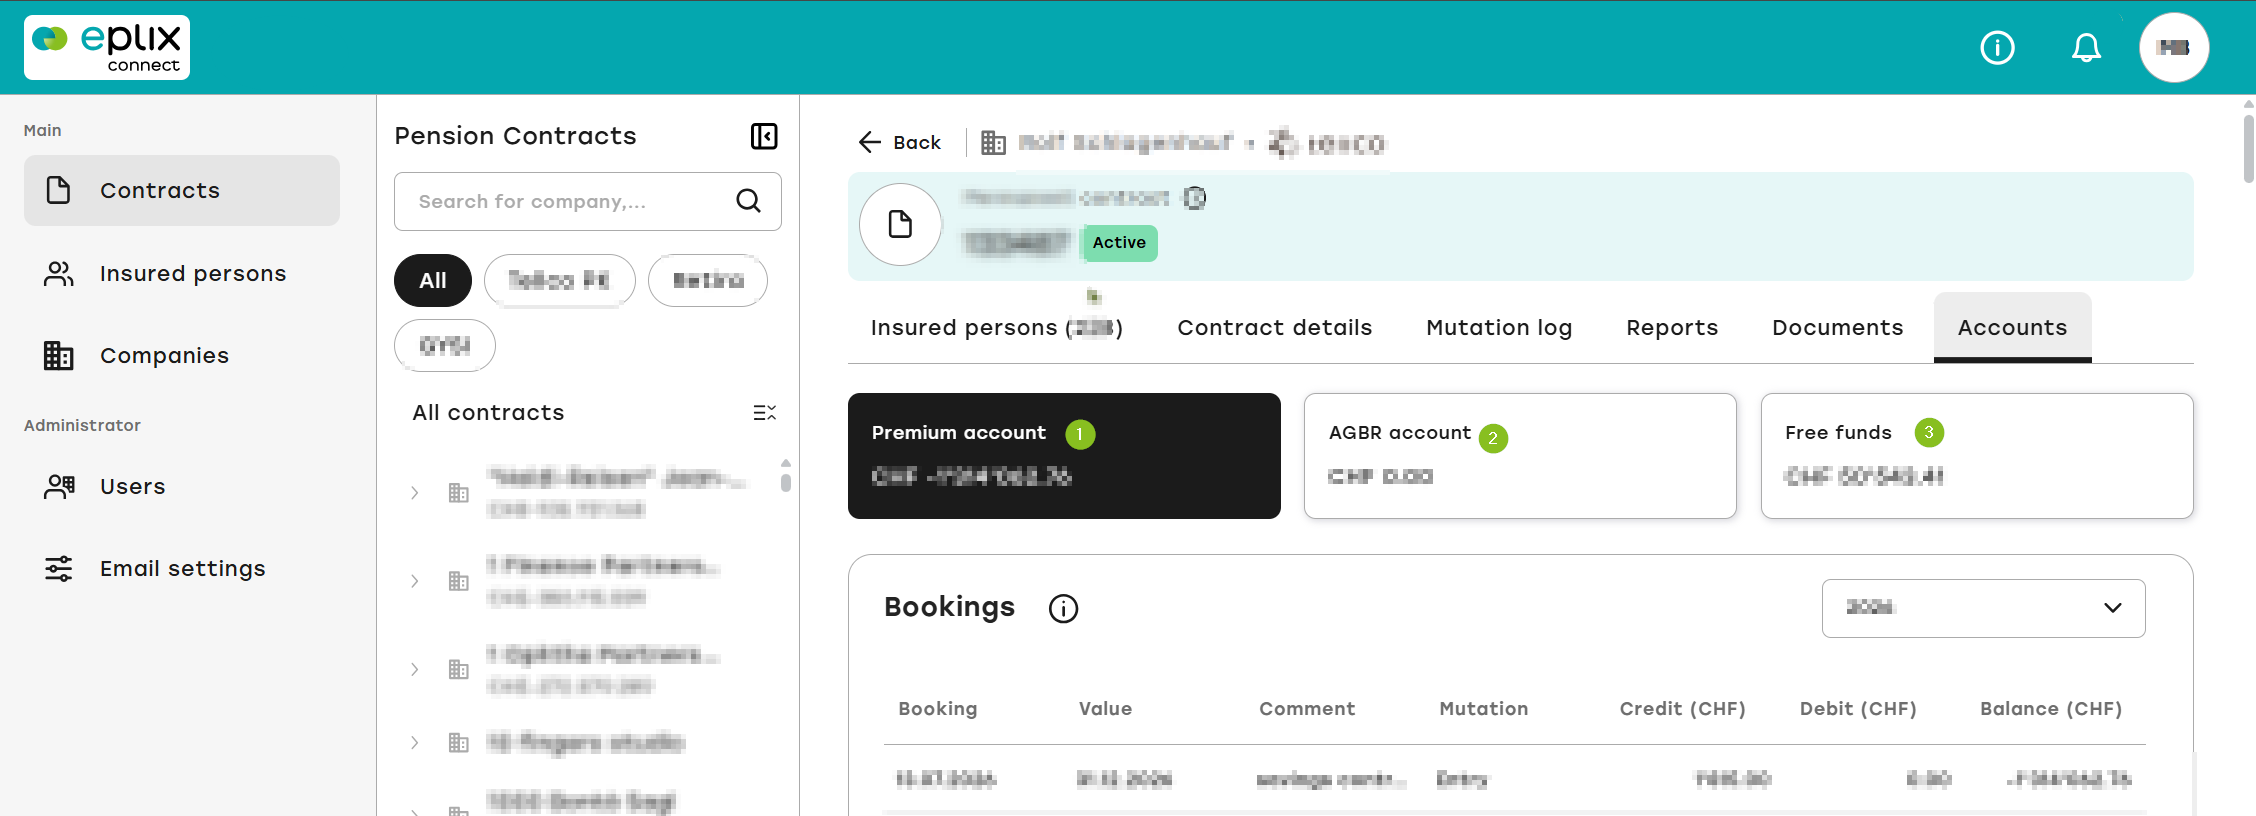Click the Balance (CHF) column header
Image resolution: width=2256 pixels, height=816 pixels.
[2051, 708]
